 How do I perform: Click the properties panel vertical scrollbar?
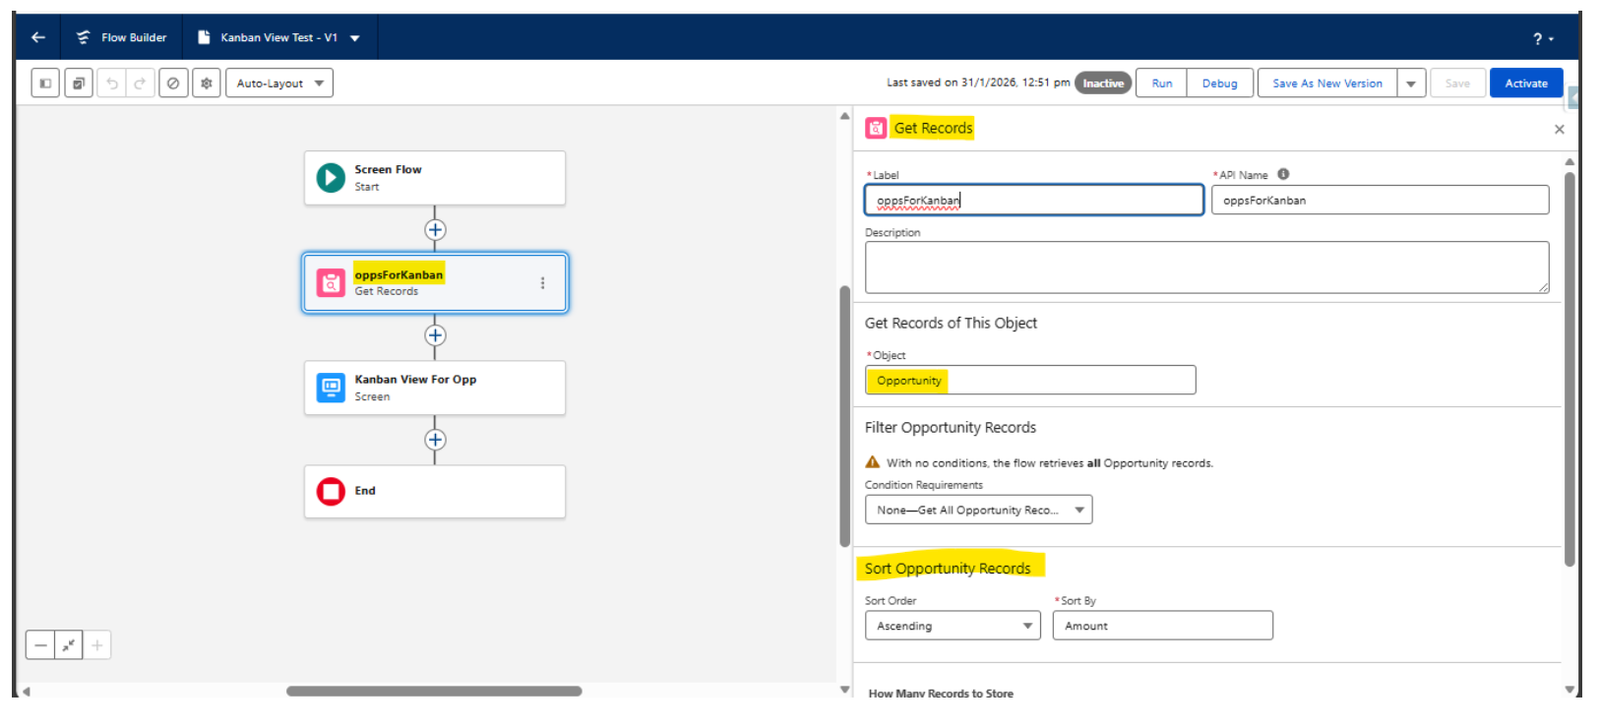(1570, 370)
